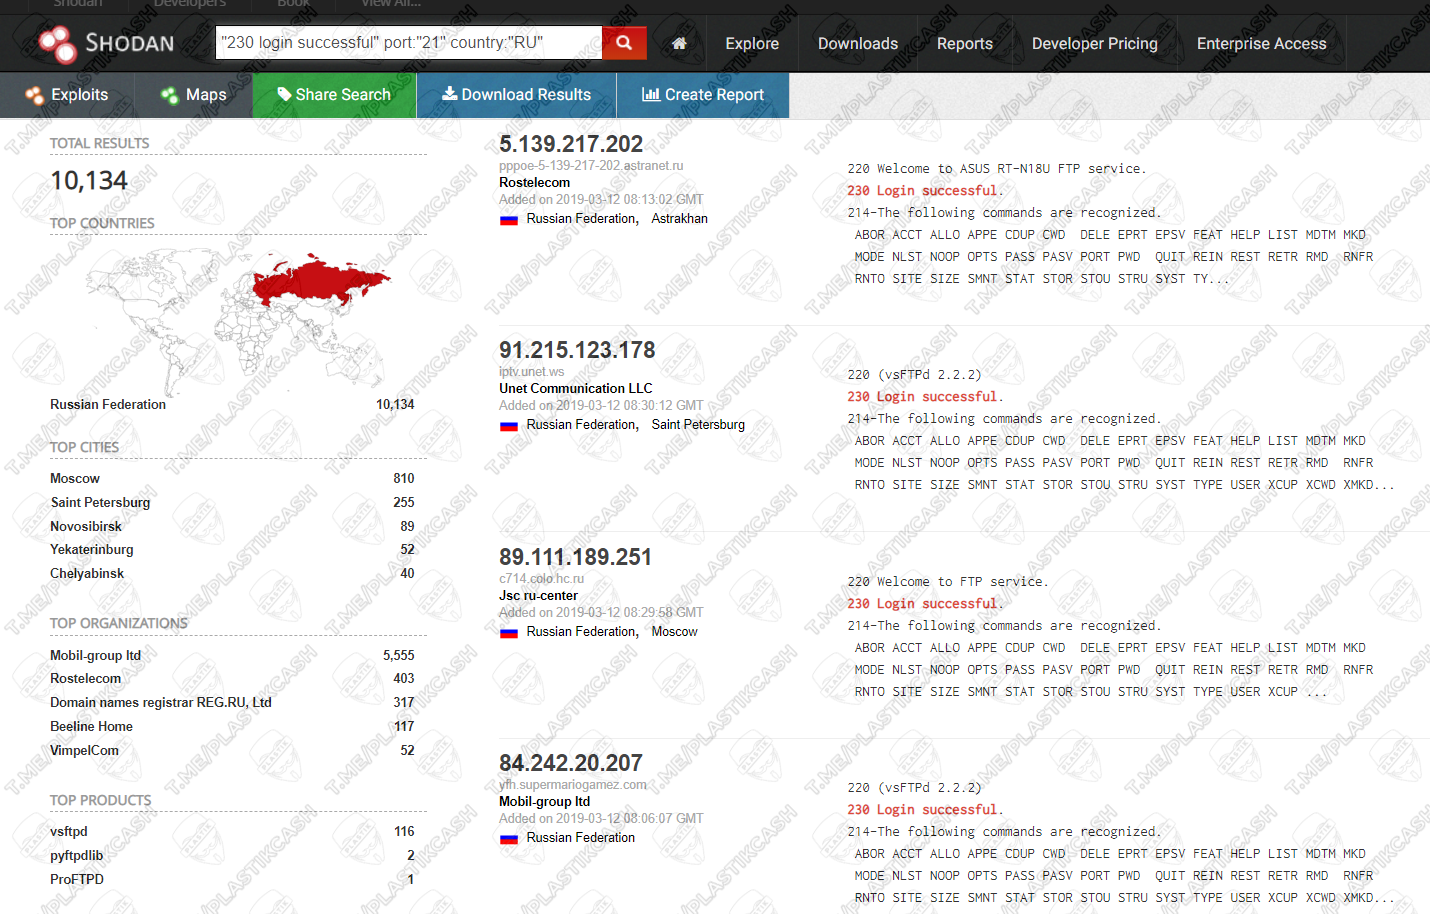Viewport: 1430px width, 914px height.
Task: Create Report from search results
Action: pyautogui.click(x=702, y=95)
